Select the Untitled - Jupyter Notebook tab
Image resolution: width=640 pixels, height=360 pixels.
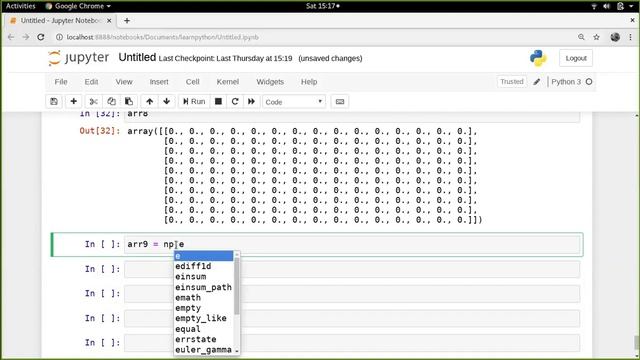tap(60, 20)
